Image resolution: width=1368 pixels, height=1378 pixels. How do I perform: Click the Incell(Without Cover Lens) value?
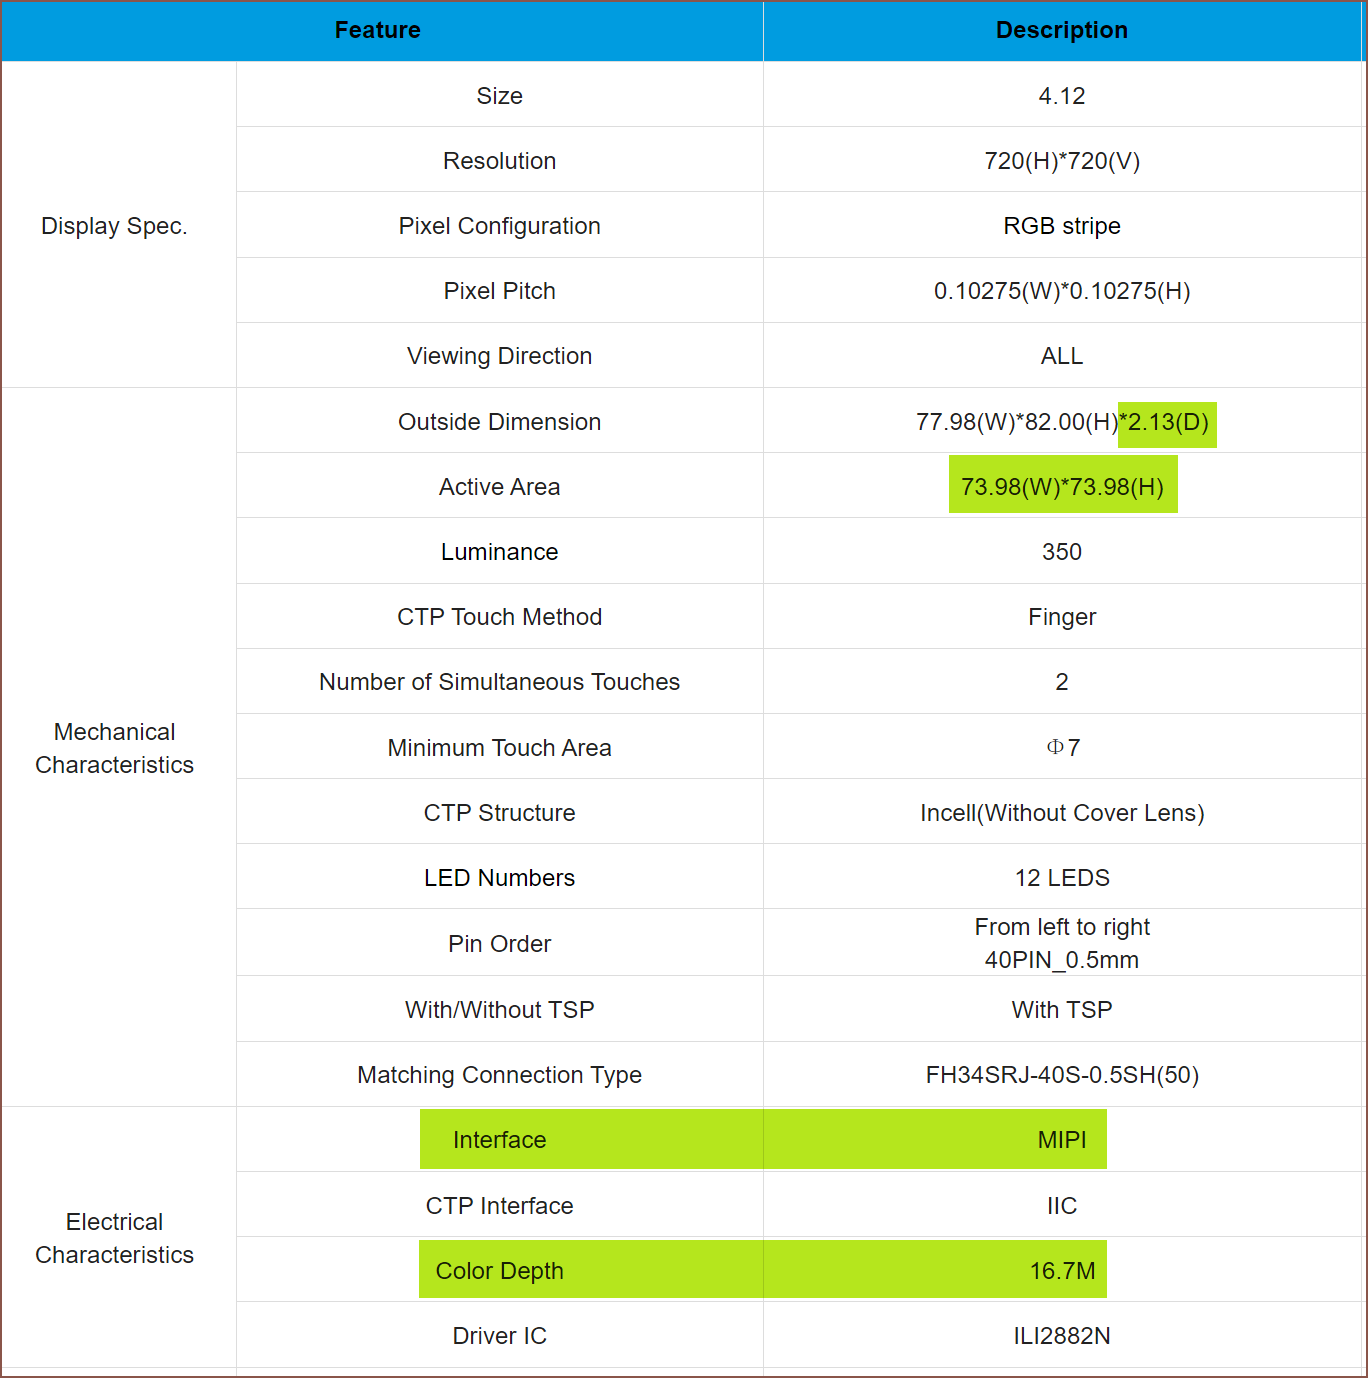click(x=1061, y=813)
